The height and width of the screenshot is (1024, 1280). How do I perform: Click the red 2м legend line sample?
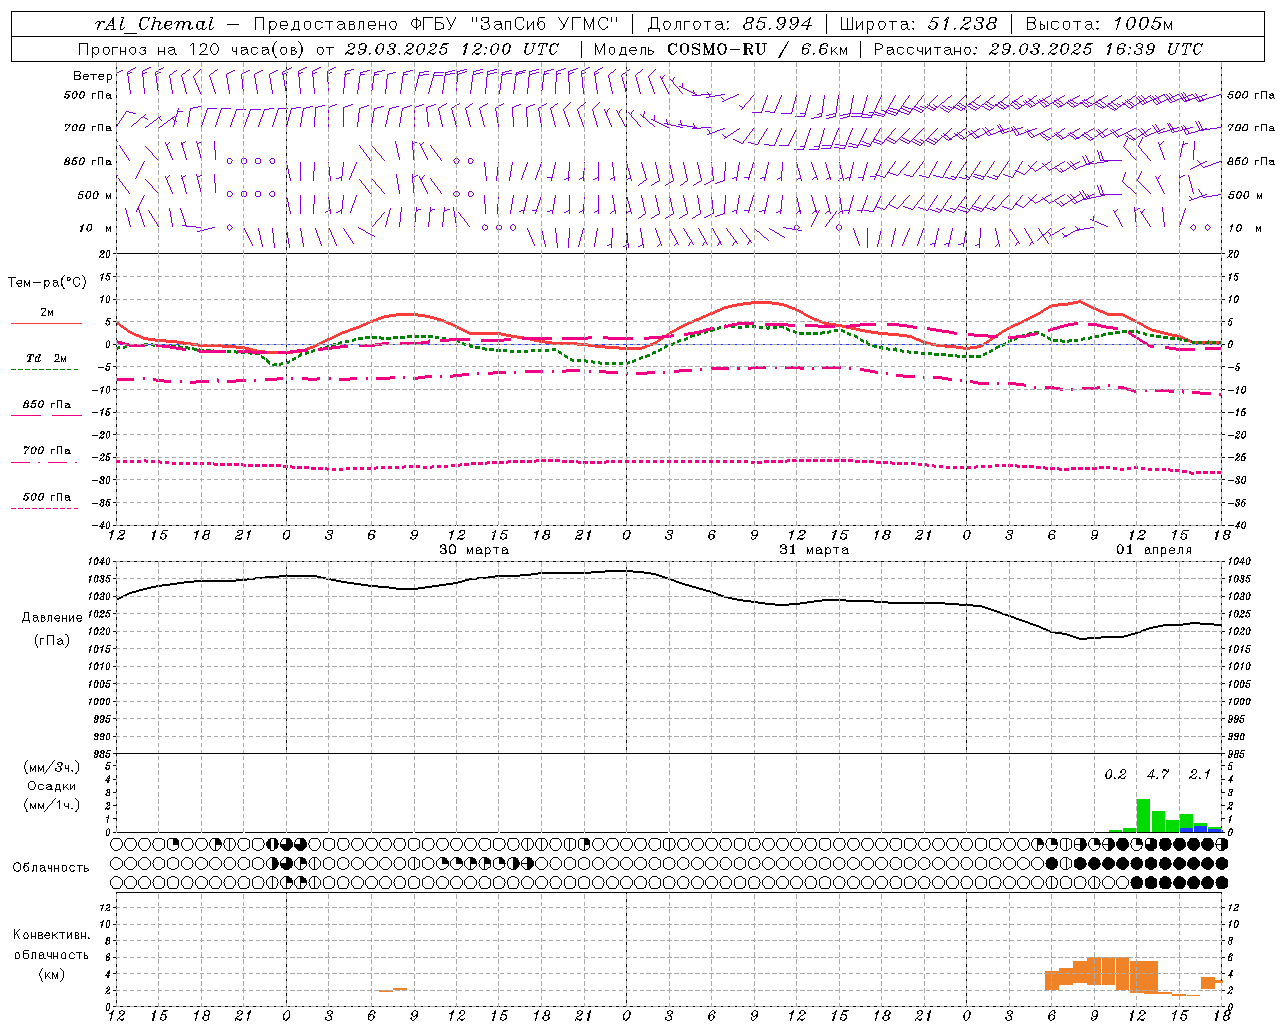(46, 323)
